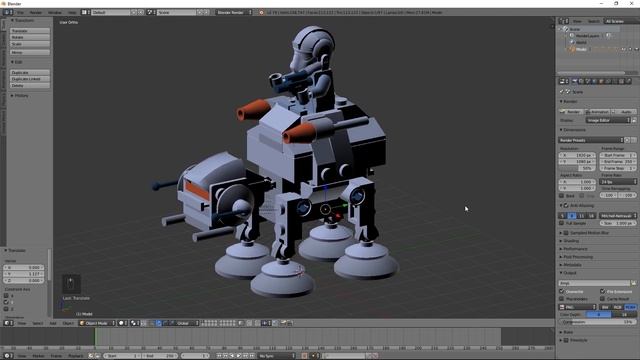Click the add render preset plus icon
The image size is (640, 360).
click(628, 140)
